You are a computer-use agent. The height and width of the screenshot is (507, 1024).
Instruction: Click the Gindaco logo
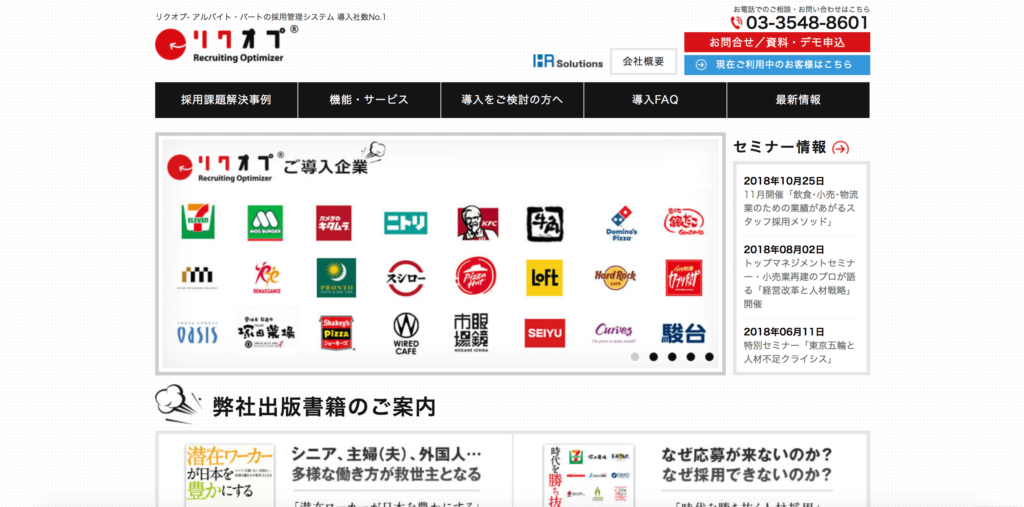(684, 223)
